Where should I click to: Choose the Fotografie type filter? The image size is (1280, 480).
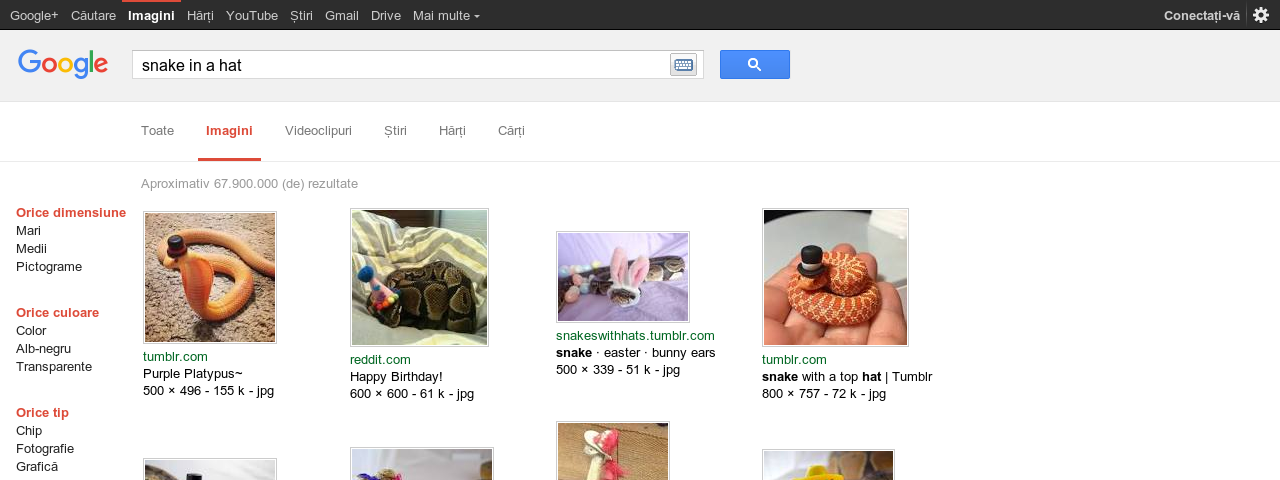(x=45, y=449)
